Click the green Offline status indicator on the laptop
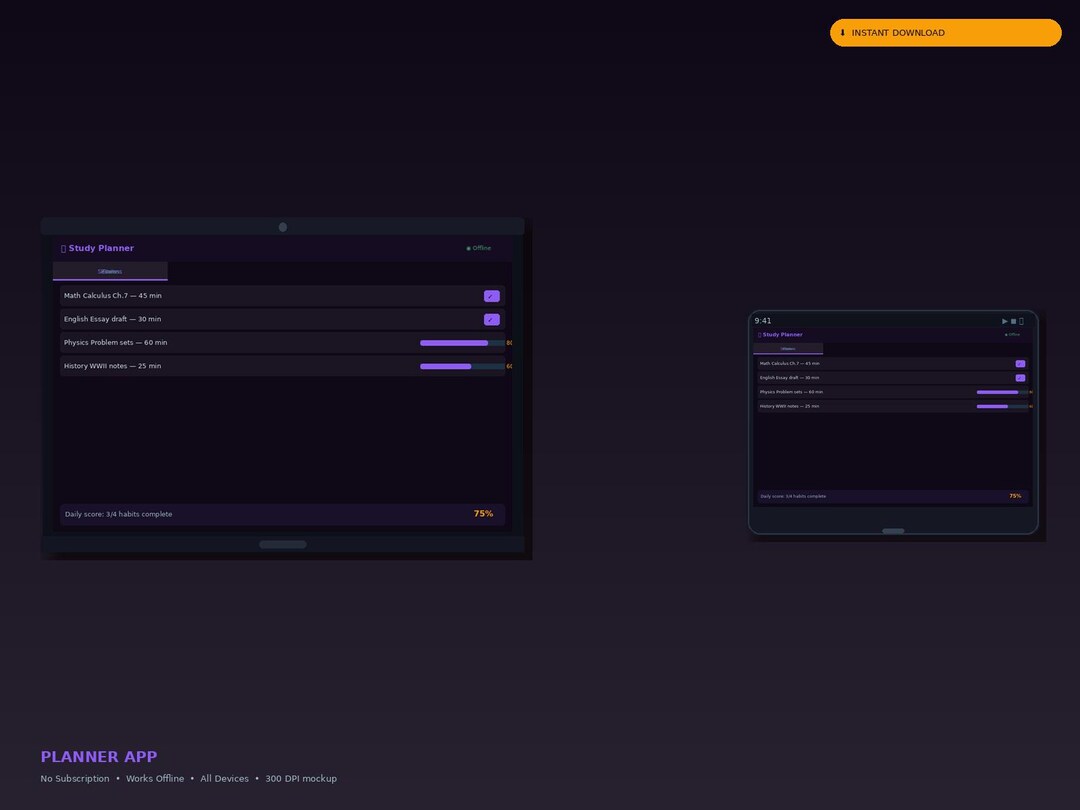 (x=479, y=248)
